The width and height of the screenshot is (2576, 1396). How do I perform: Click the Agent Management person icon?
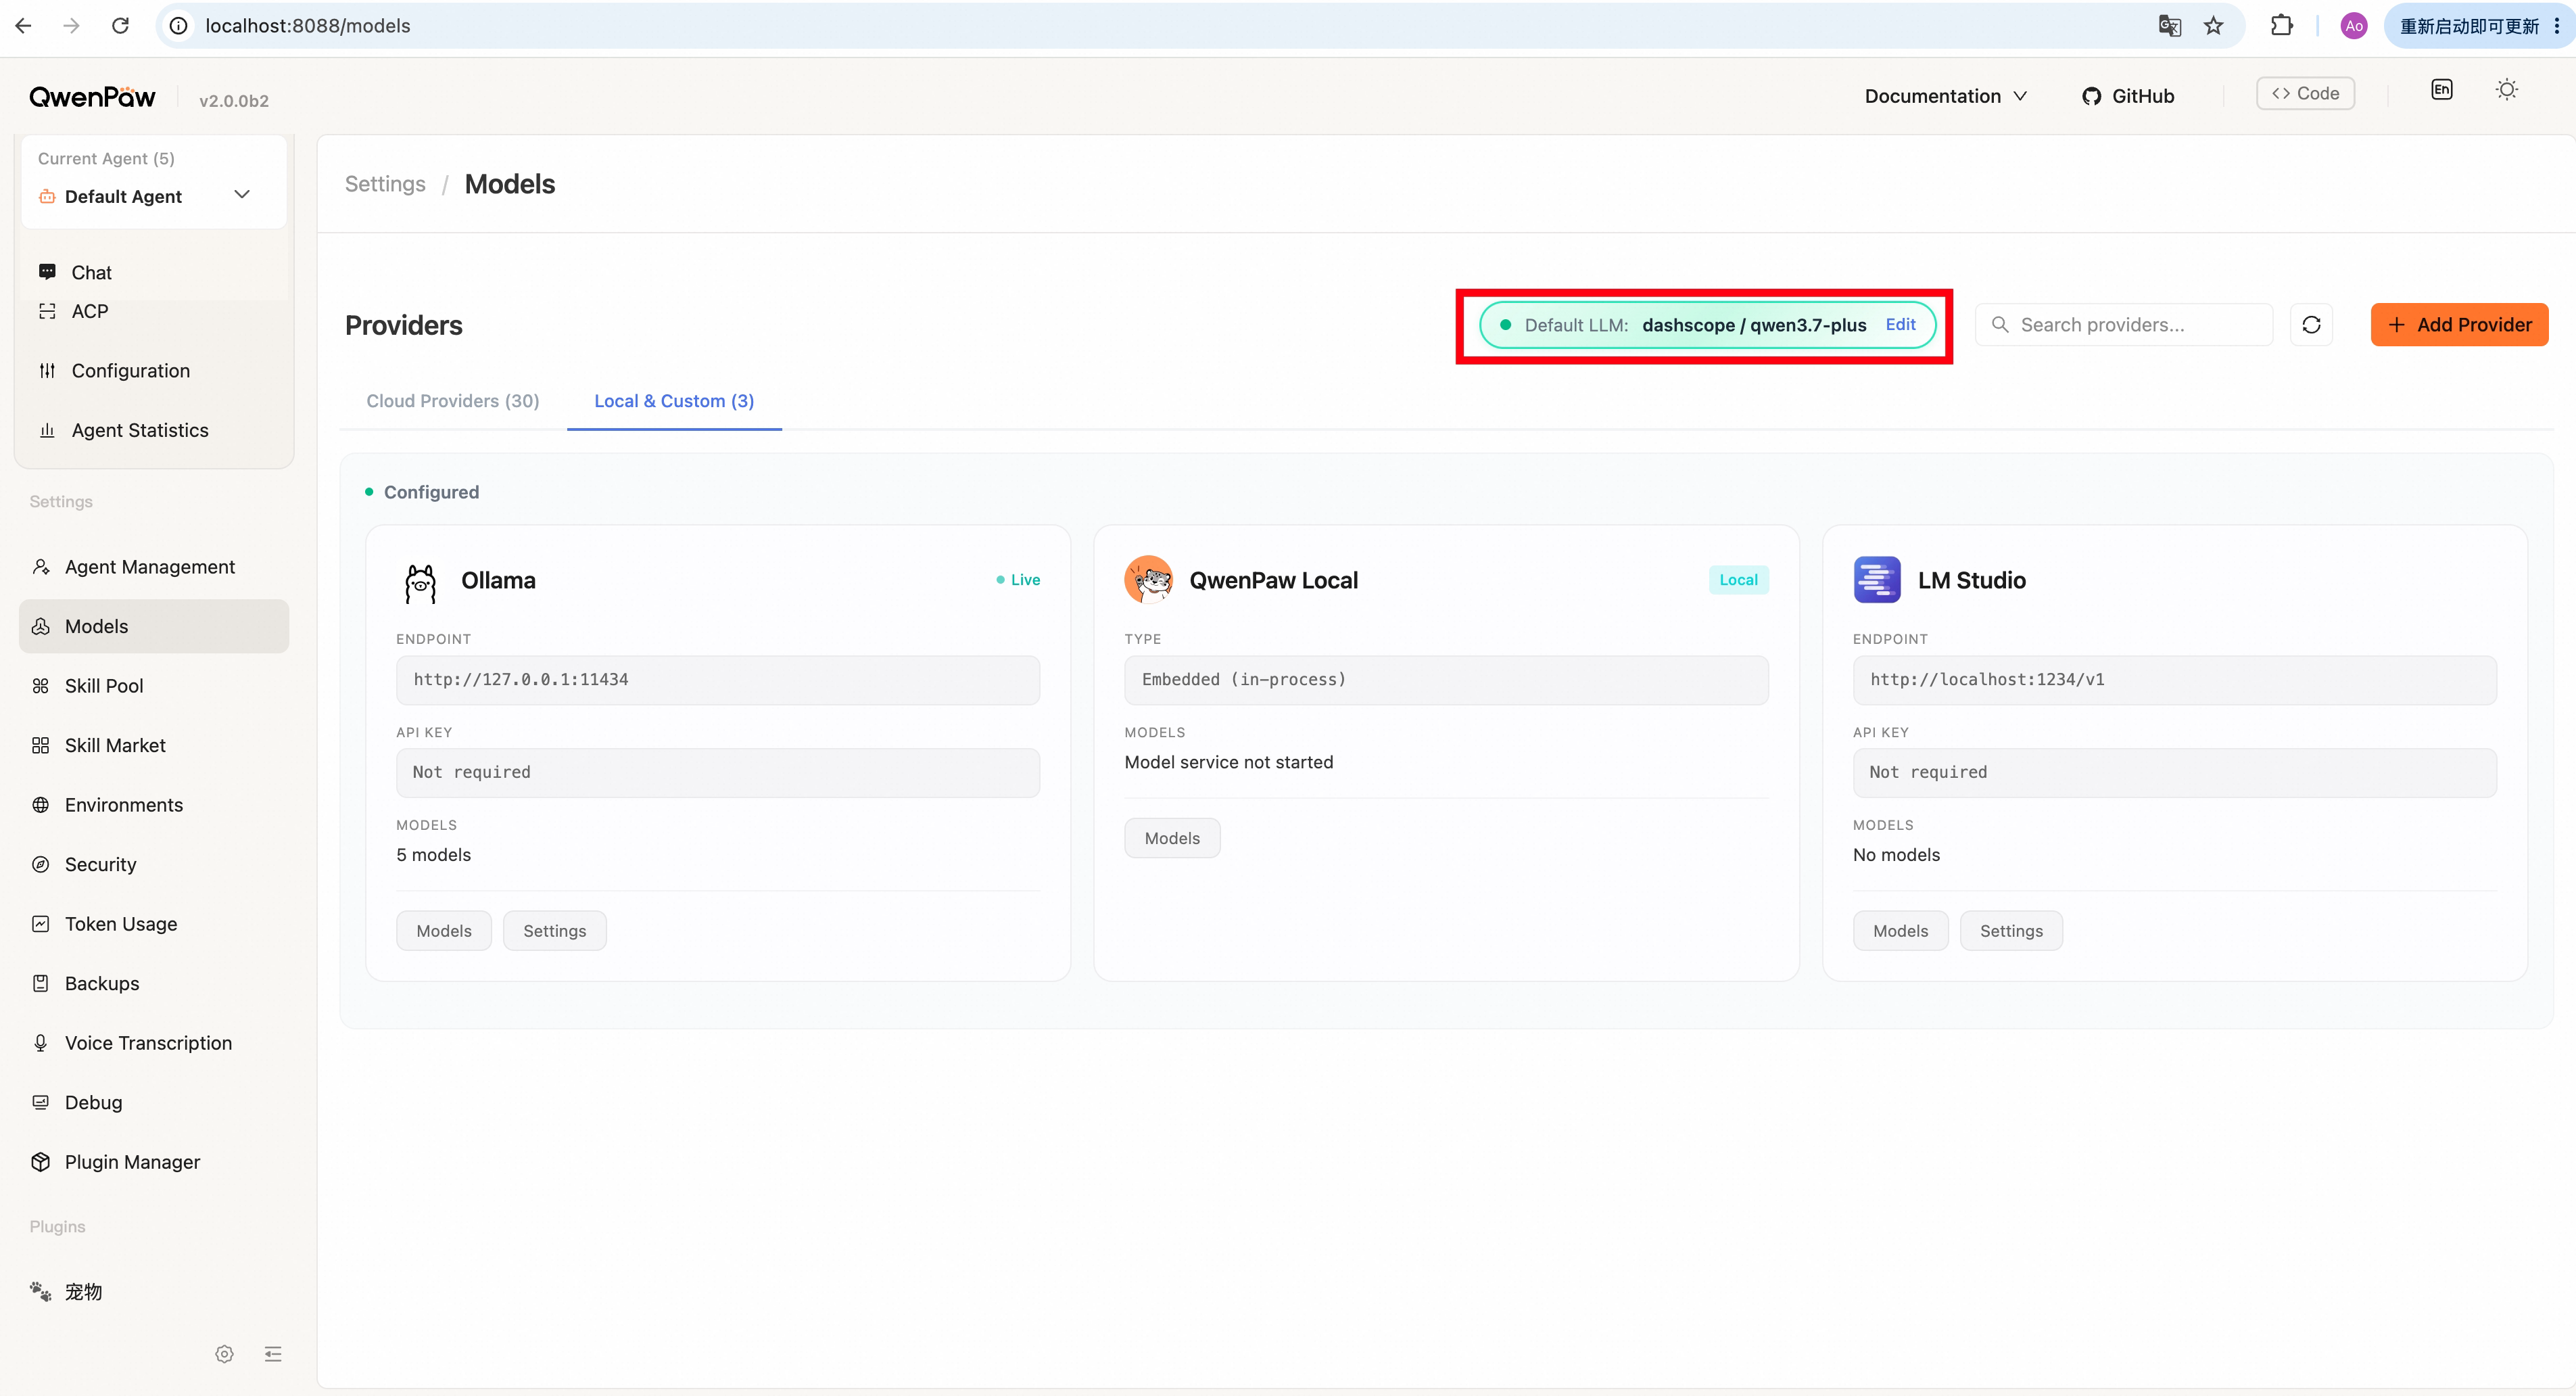(41, 567)
